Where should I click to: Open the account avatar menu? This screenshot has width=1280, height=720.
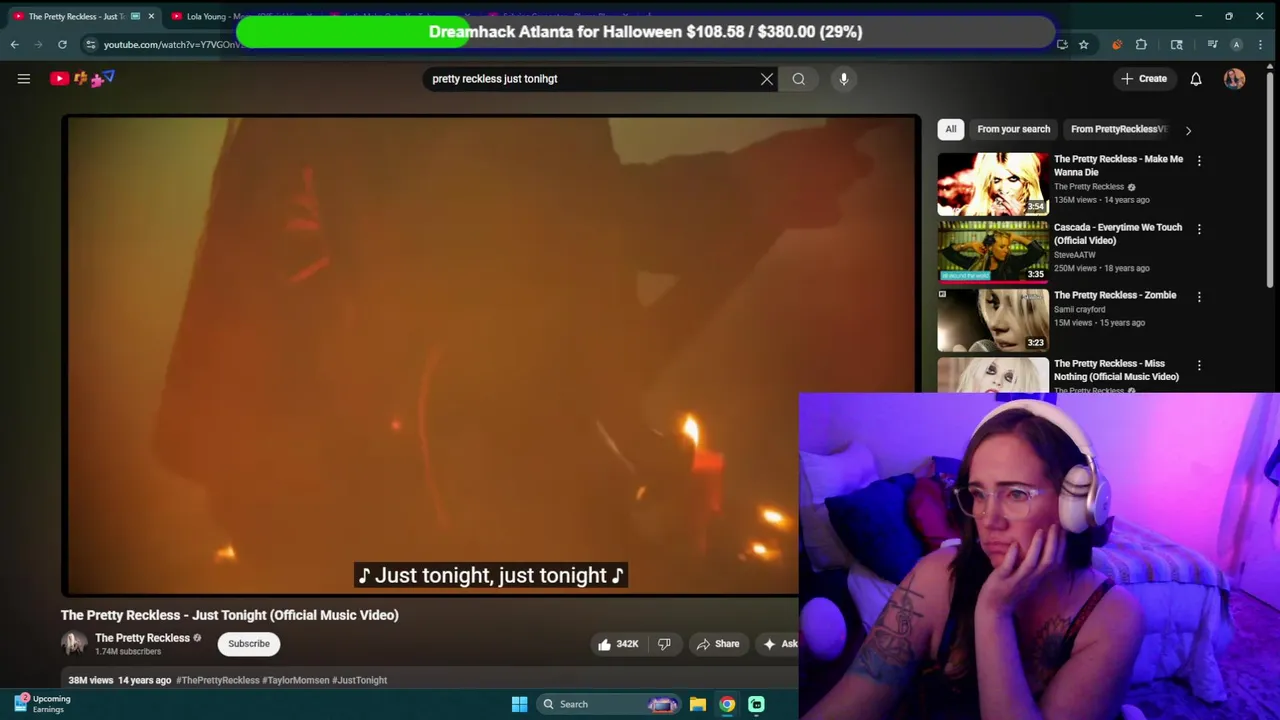click(x=1234, y=79)
